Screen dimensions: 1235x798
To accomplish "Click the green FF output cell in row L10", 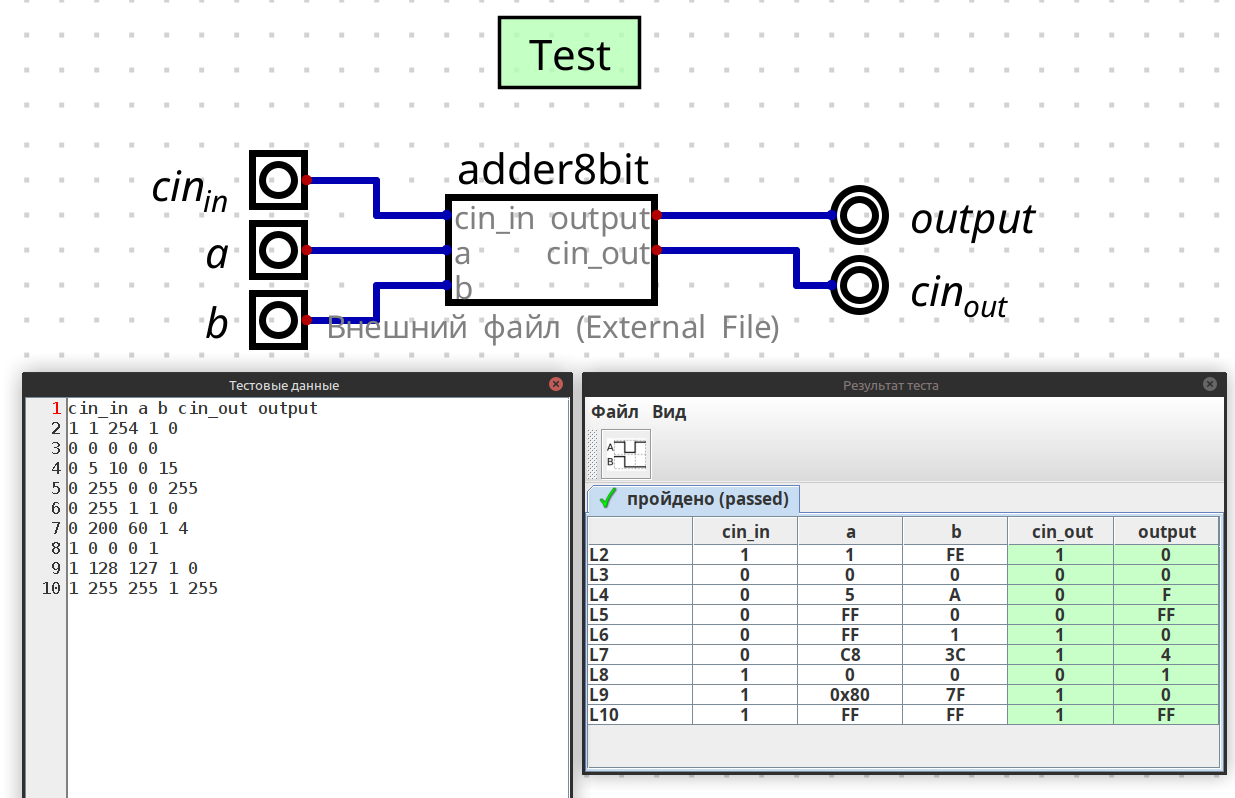I will pos(1166,714).
